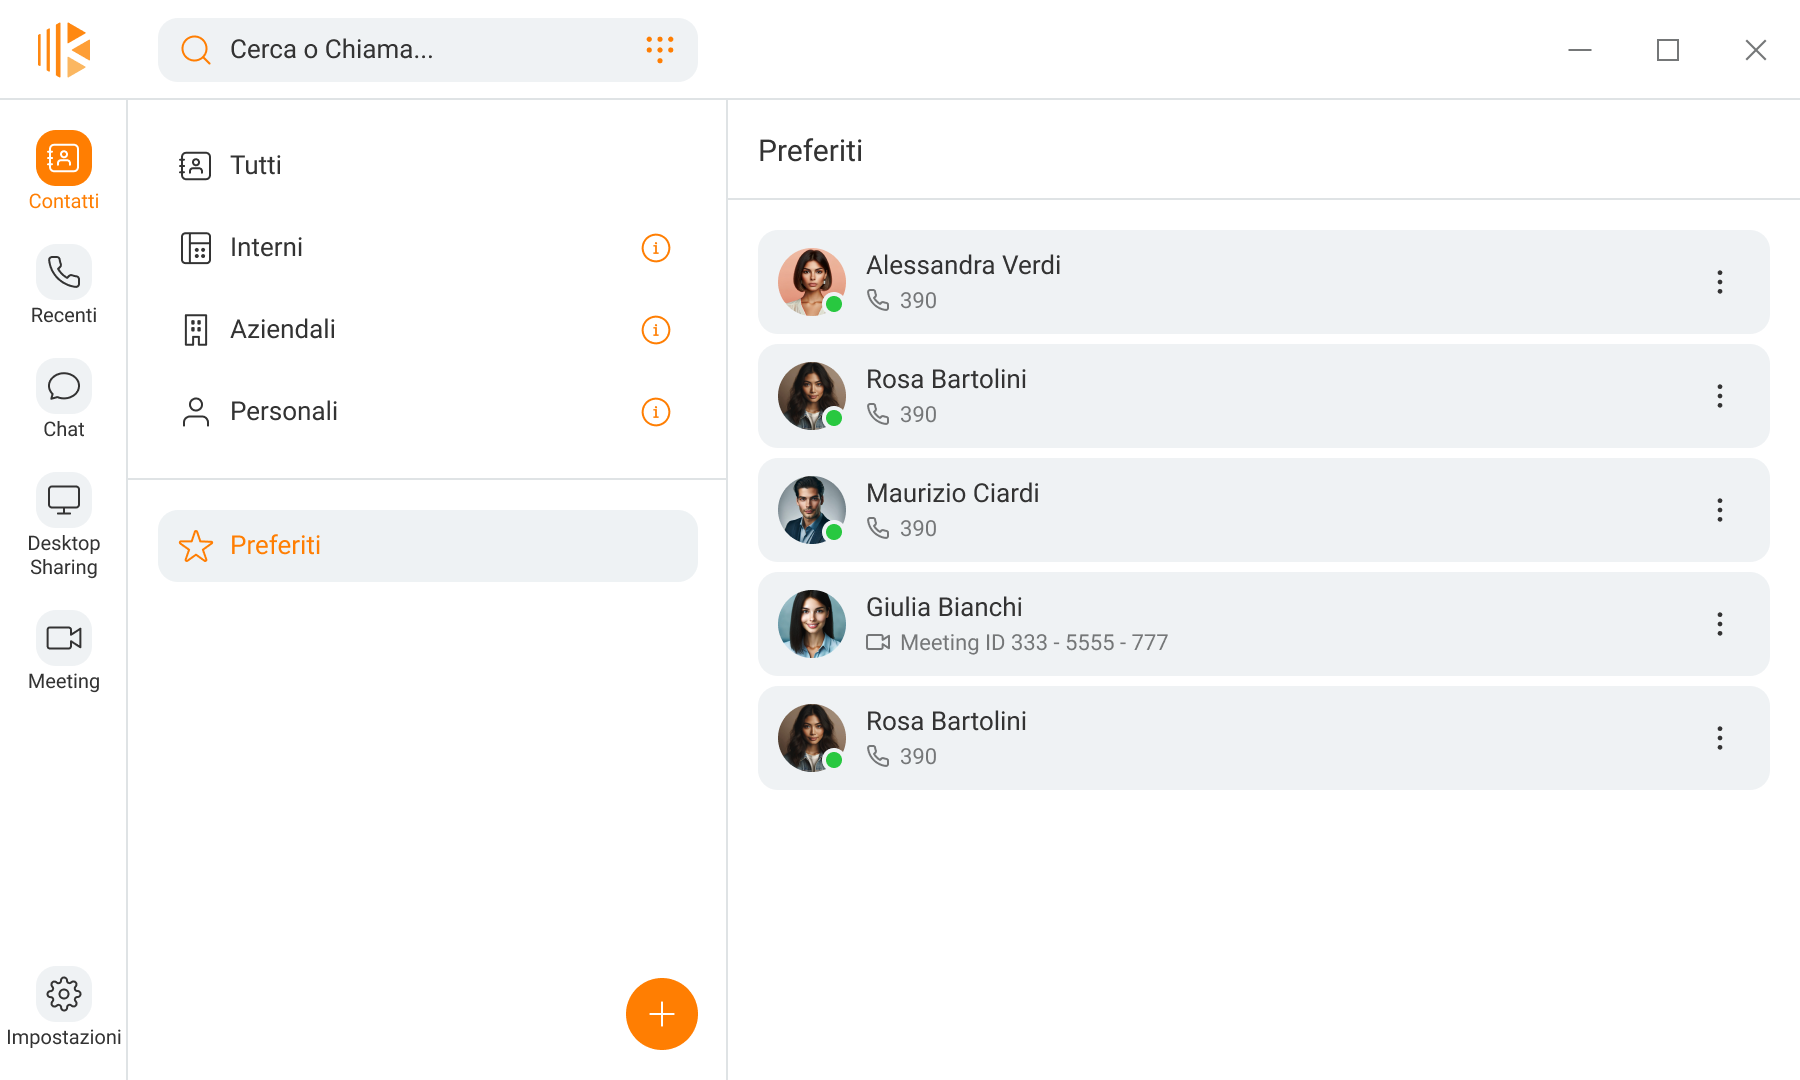Open options menu for Maurizio Ciardi
Image resolution: width=1800 pixels, height=1080 pixels.
[x=1720, y=510]
